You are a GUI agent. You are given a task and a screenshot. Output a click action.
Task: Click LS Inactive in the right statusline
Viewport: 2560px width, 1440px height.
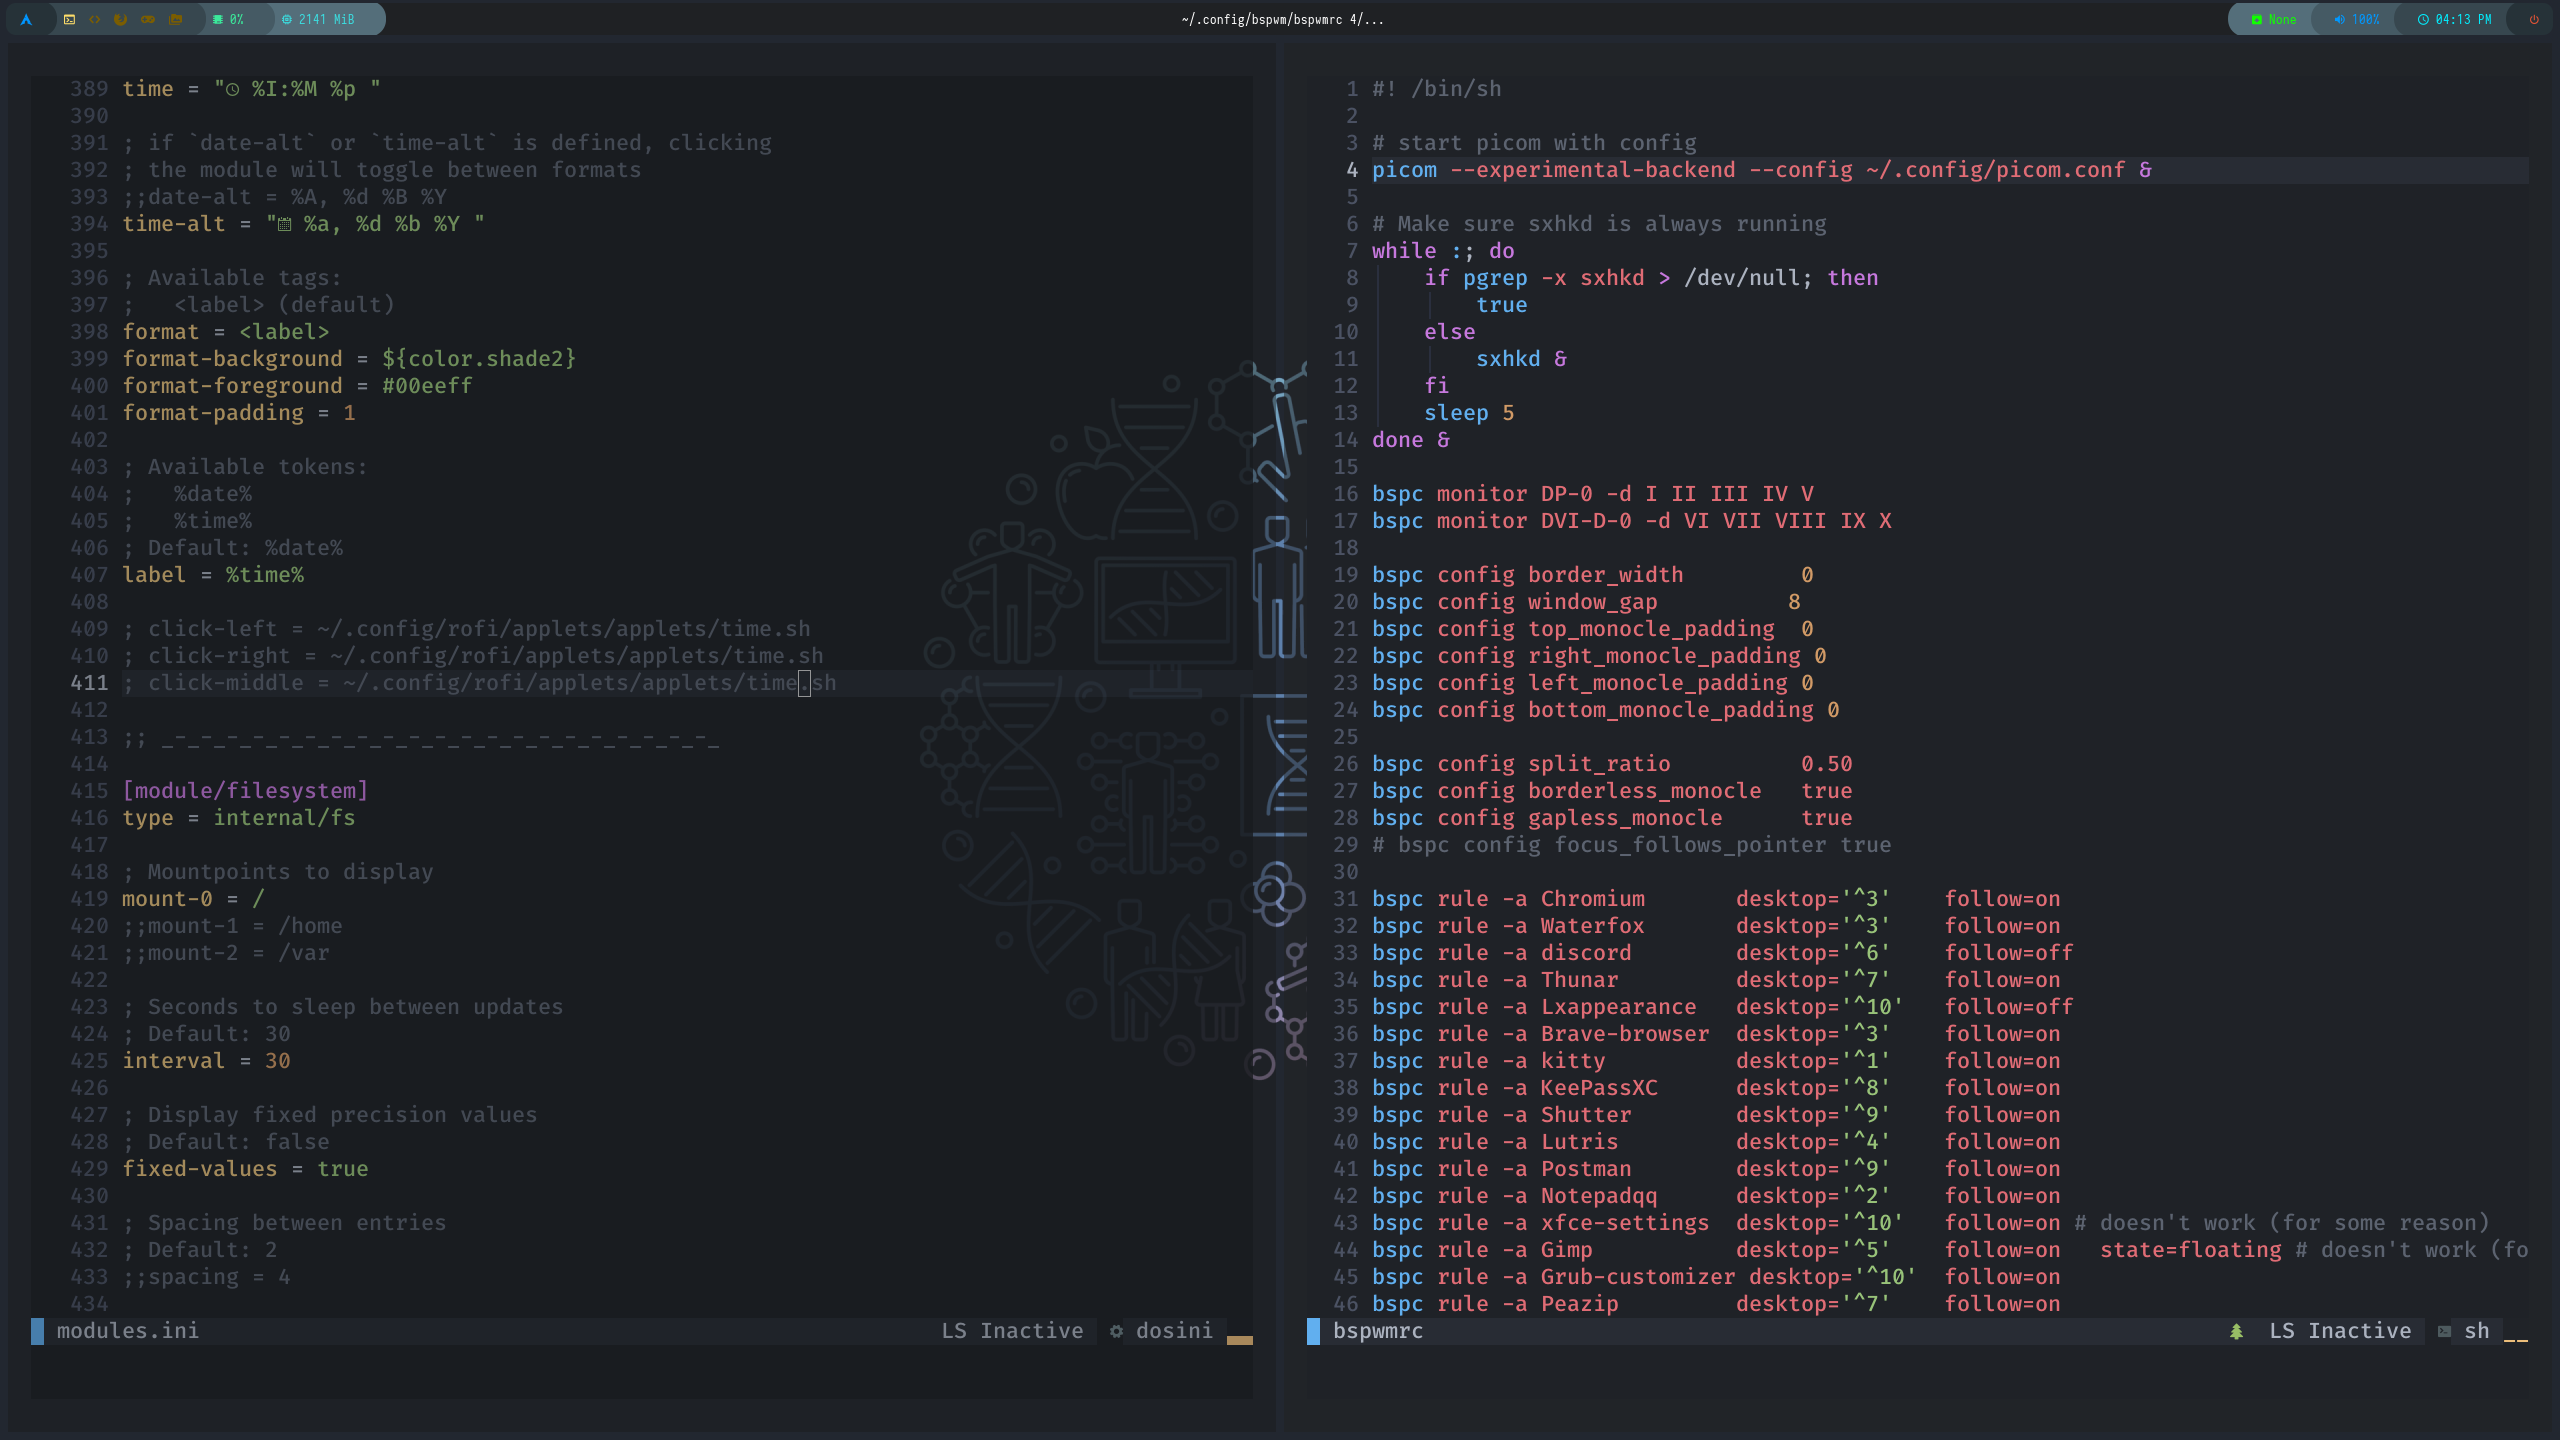tap(2339, 1331)
